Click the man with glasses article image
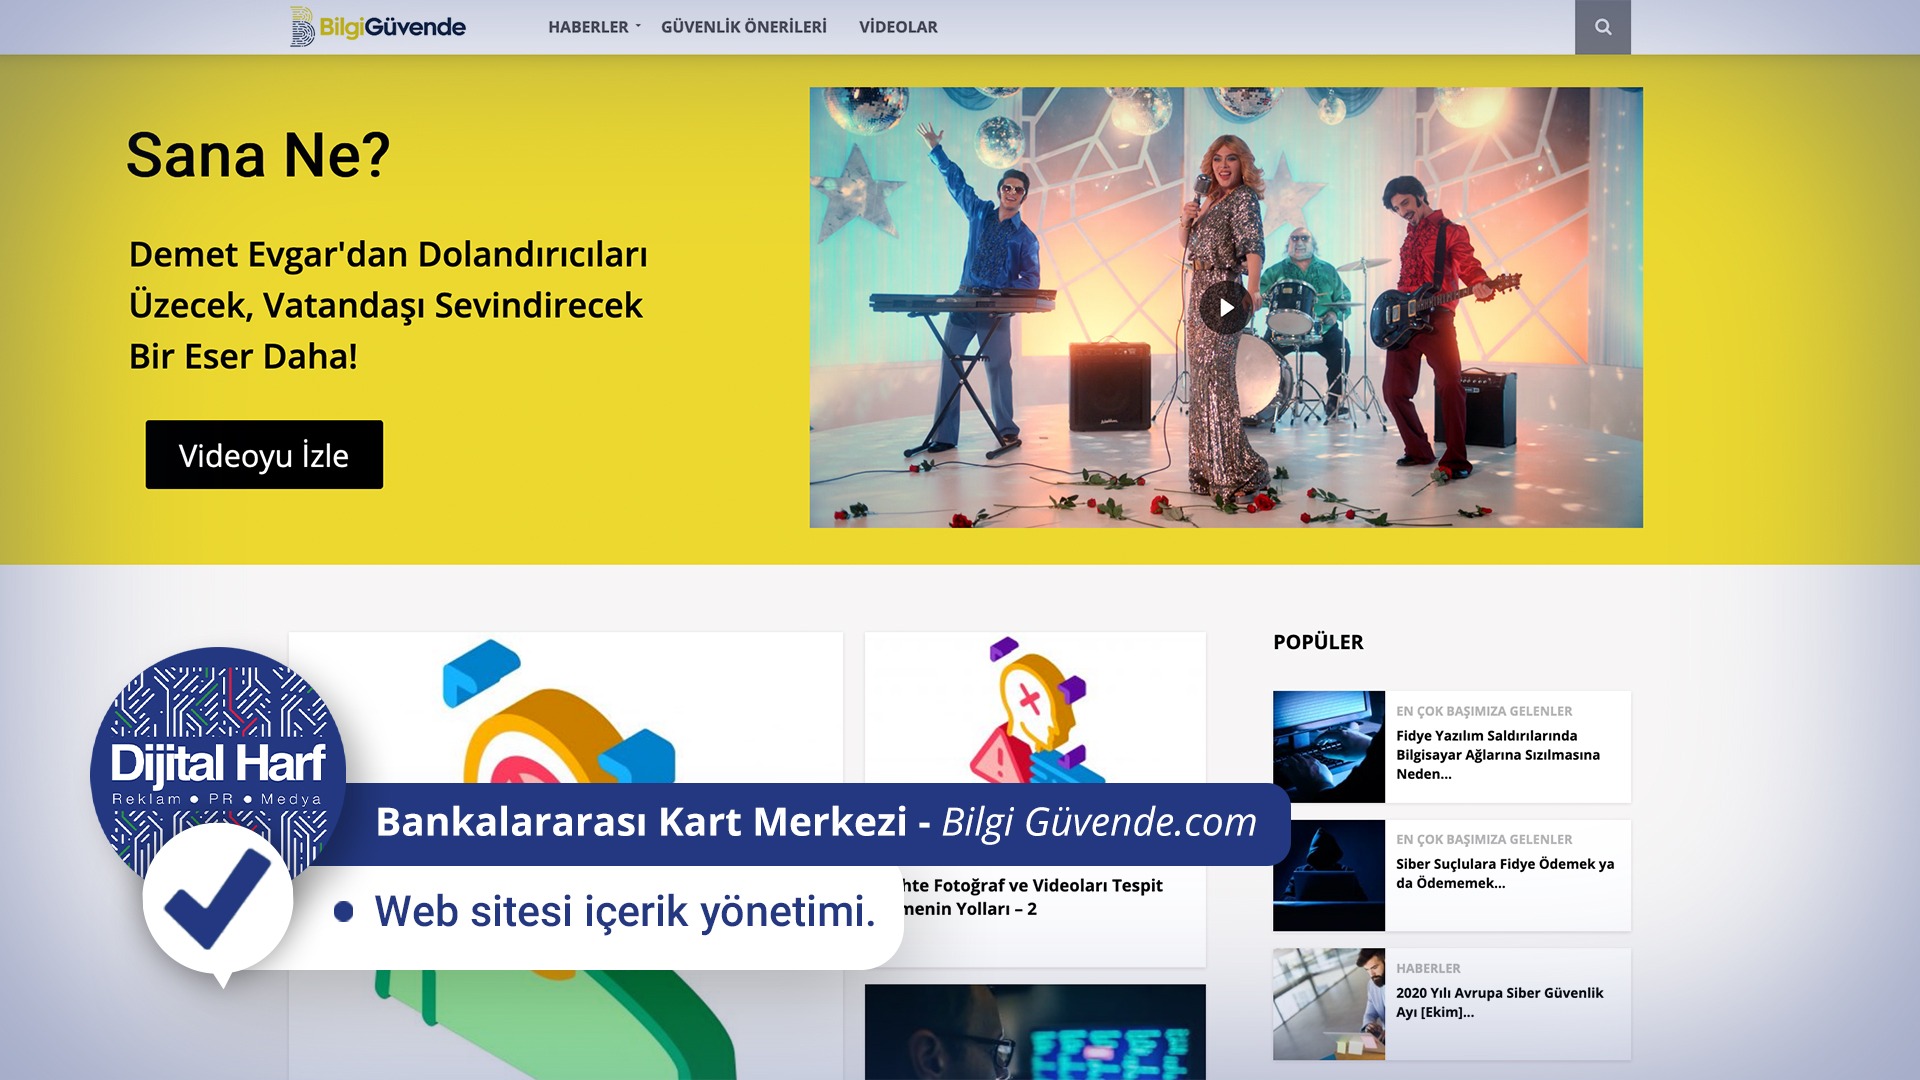This screenshot has width=1920, height=1080. [1034, 1032]
